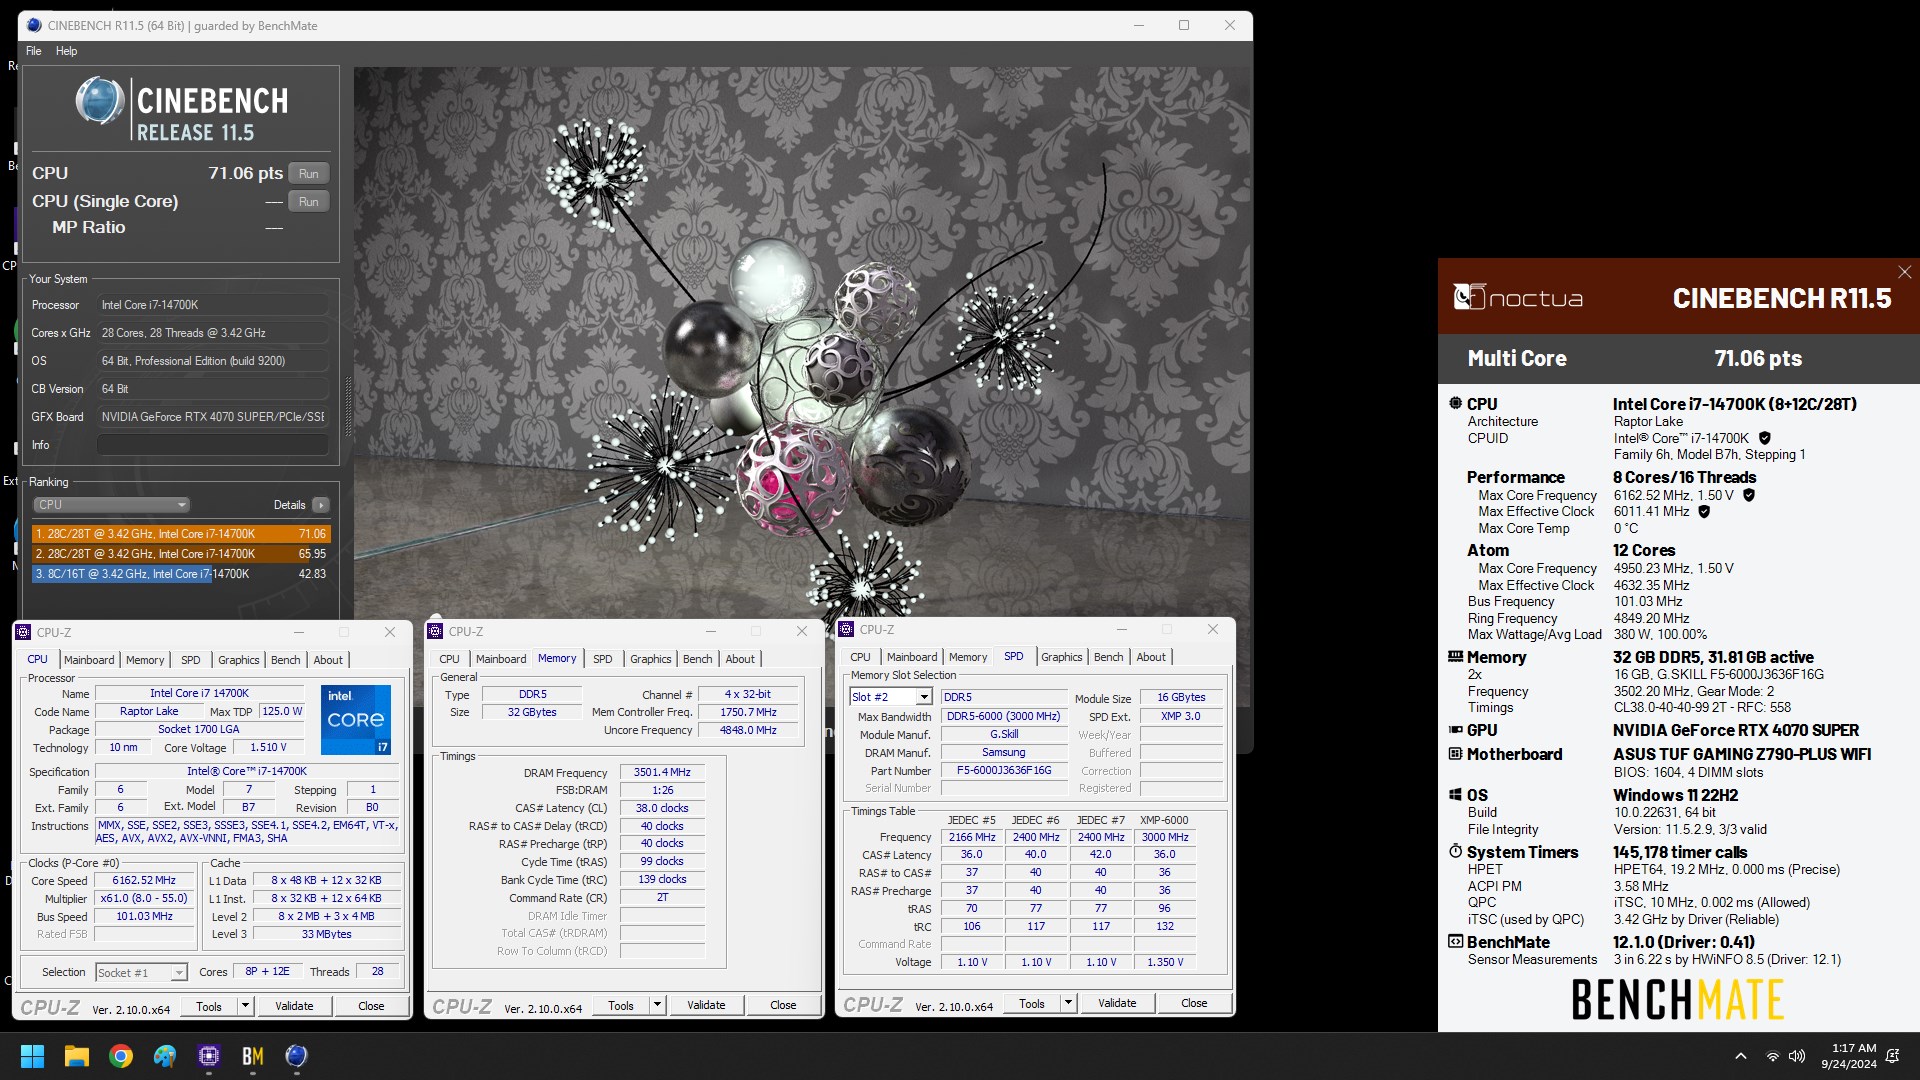Click Multi Core 71.06 pts score
This screenshot has height=1080, width=1920.
(1758, 358)
